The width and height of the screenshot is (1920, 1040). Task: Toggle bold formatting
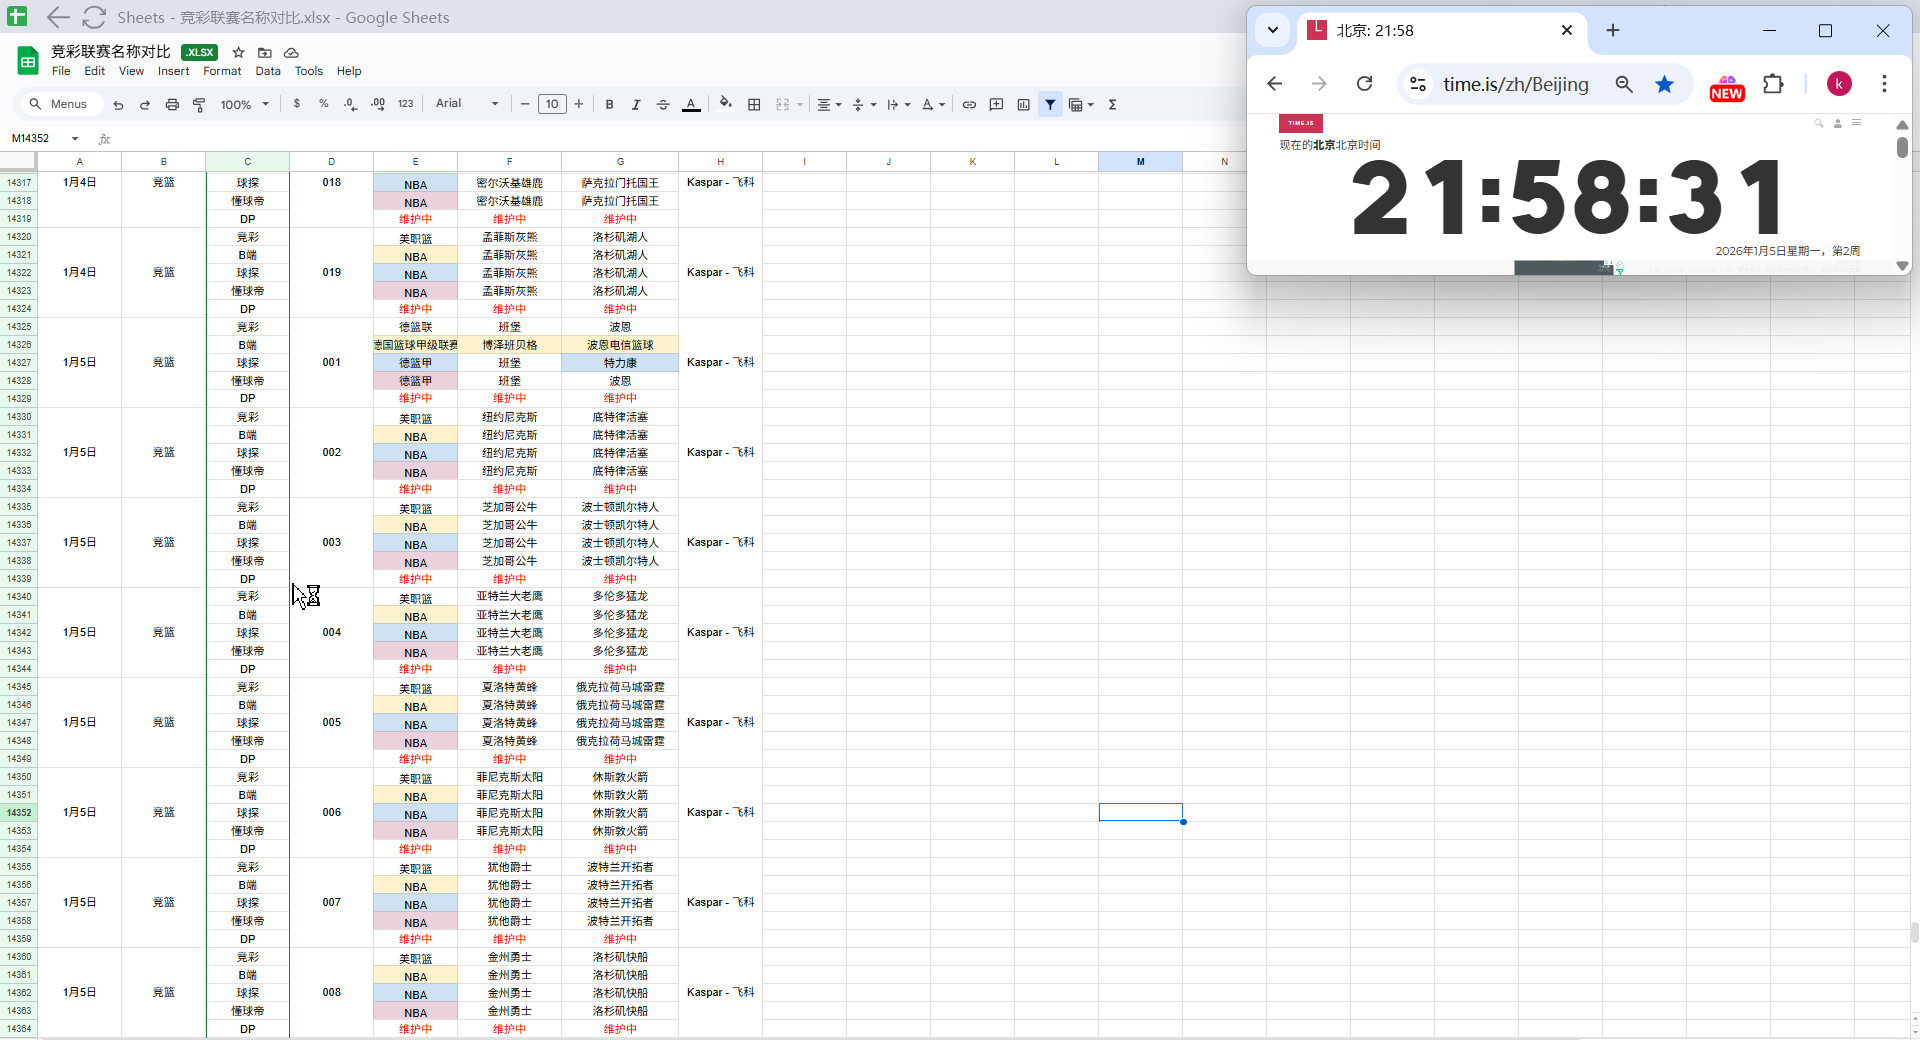(609, 104)
